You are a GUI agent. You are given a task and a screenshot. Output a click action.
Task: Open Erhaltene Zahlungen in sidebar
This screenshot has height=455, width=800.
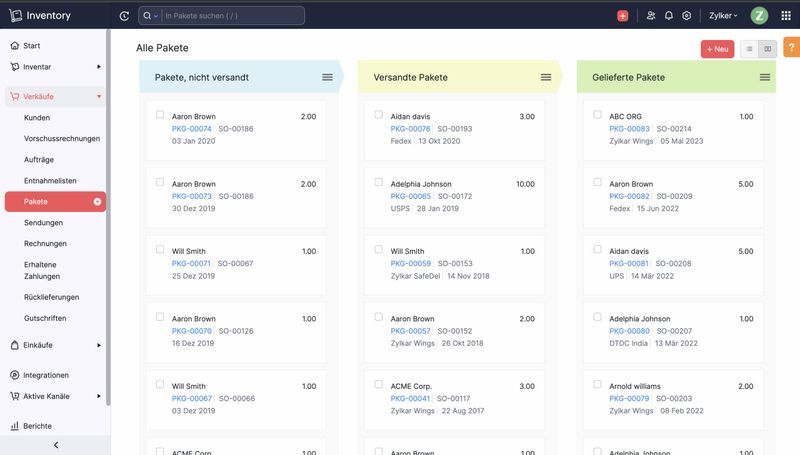[42, 270]
